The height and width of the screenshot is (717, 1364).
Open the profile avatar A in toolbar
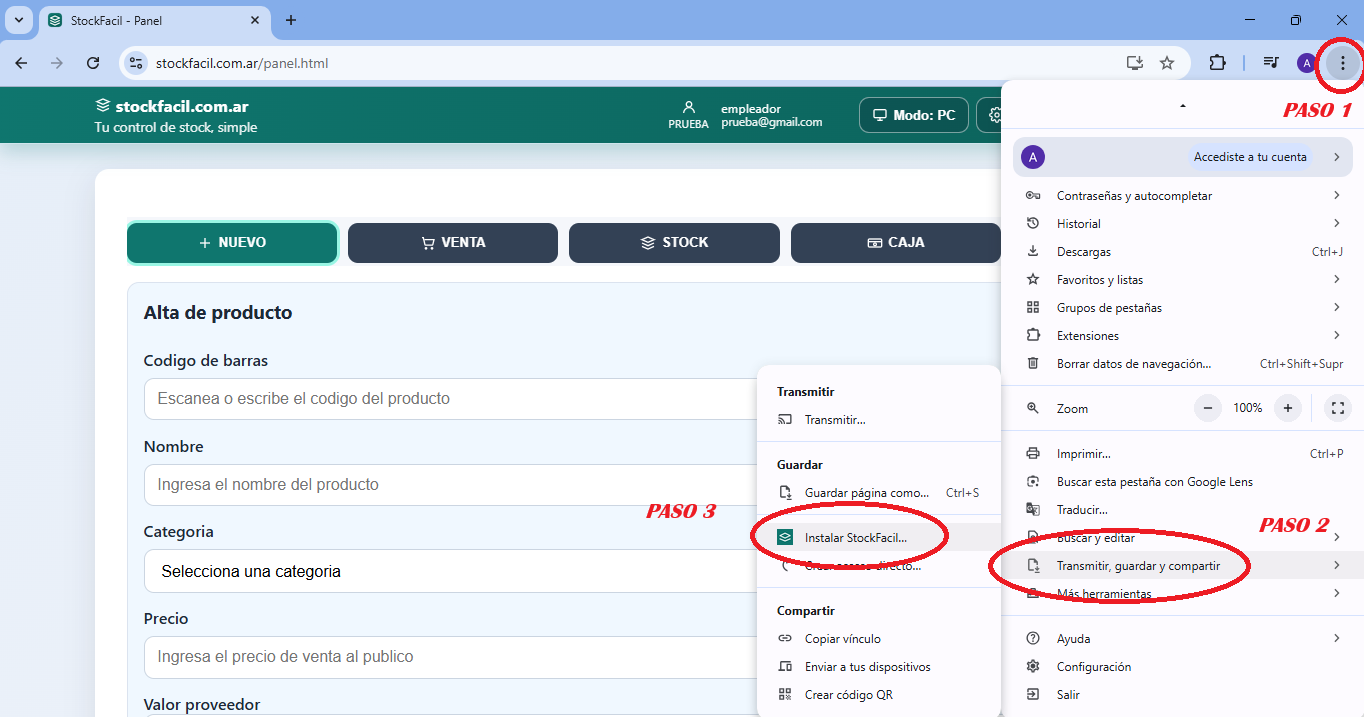point(1306,63)
